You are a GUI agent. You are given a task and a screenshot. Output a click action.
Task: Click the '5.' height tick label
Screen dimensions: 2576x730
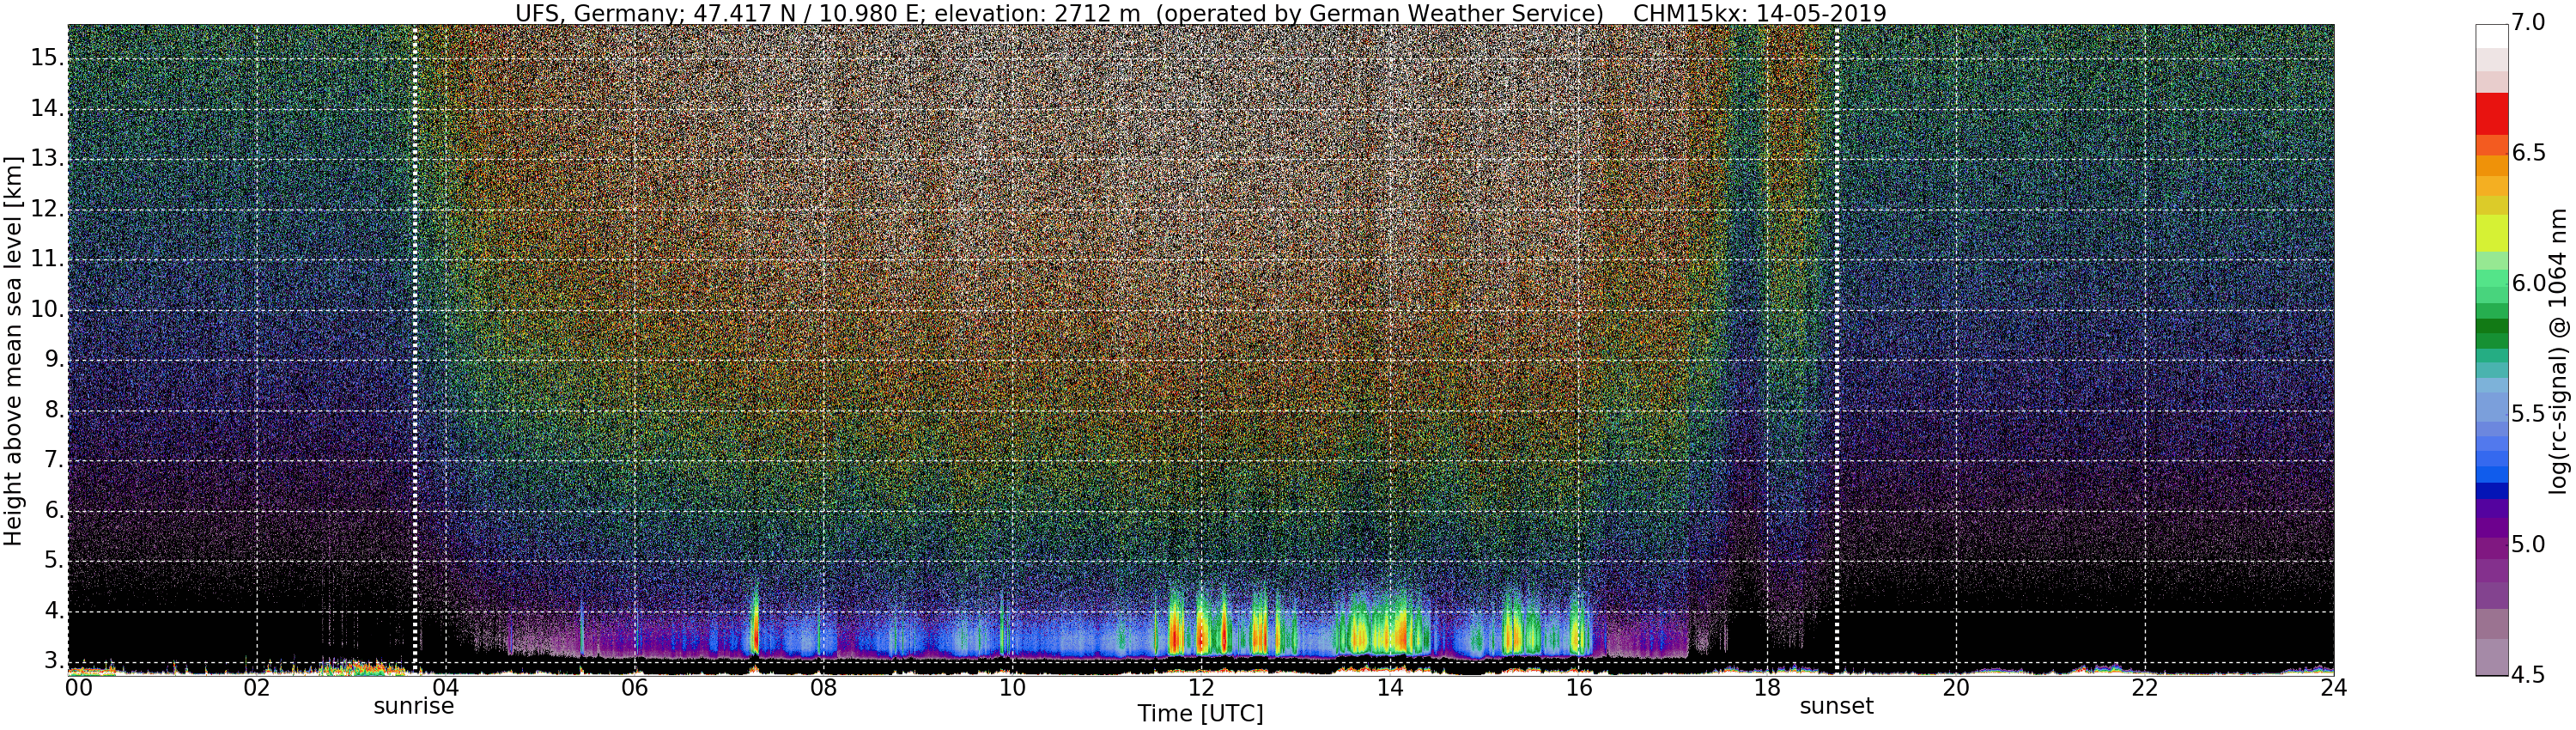click(x=53, y=561)
